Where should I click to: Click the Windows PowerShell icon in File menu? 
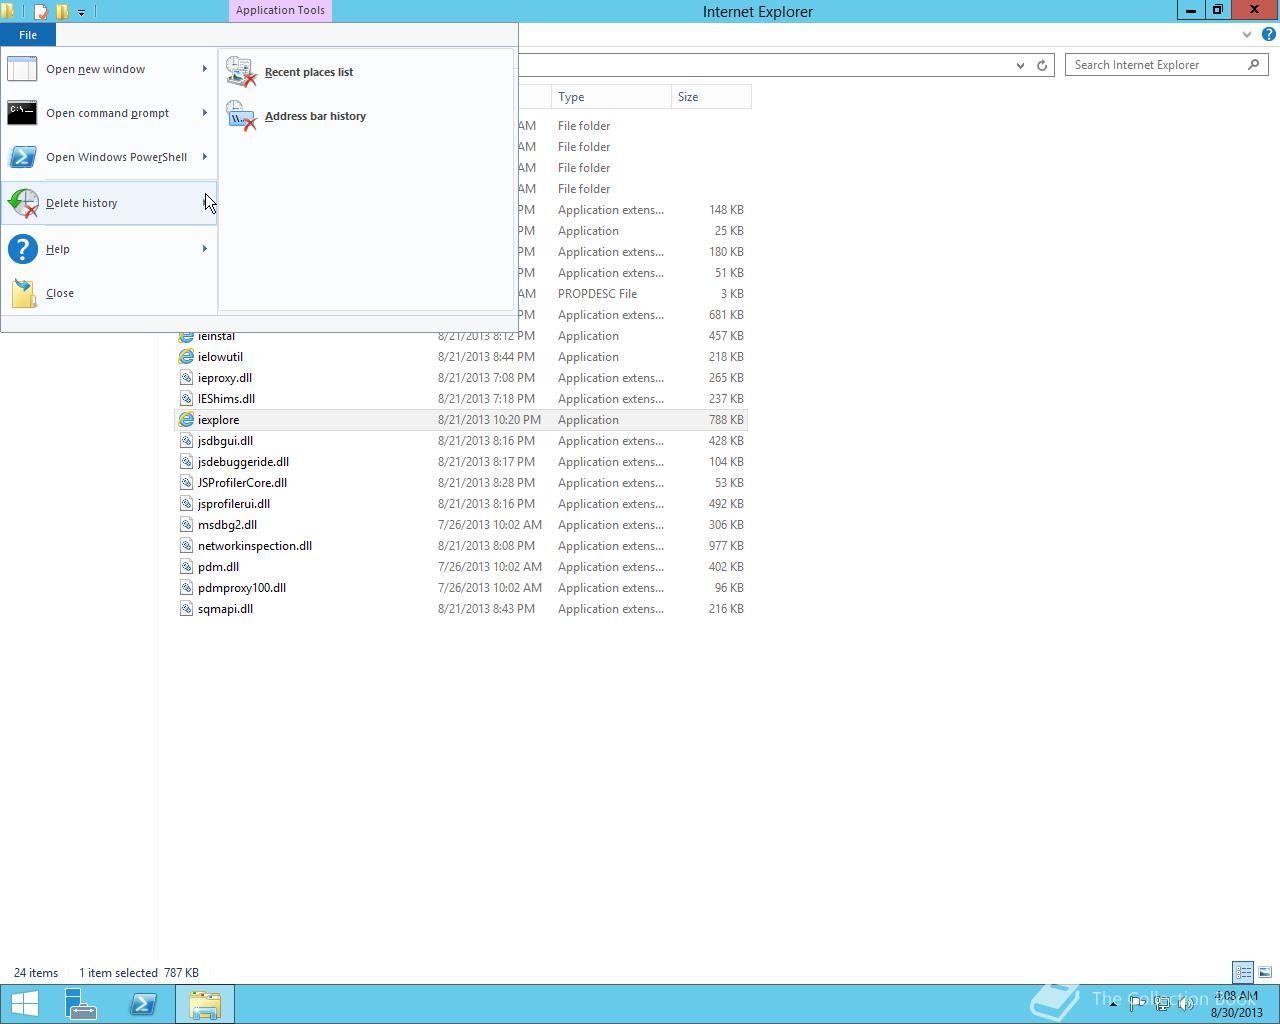[x=22, y=157]
